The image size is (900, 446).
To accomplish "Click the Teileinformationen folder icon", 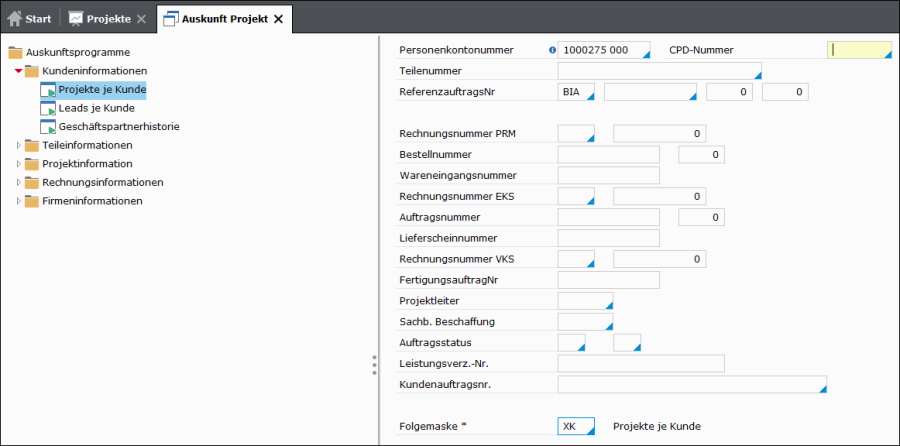I will tap(32, 145).
